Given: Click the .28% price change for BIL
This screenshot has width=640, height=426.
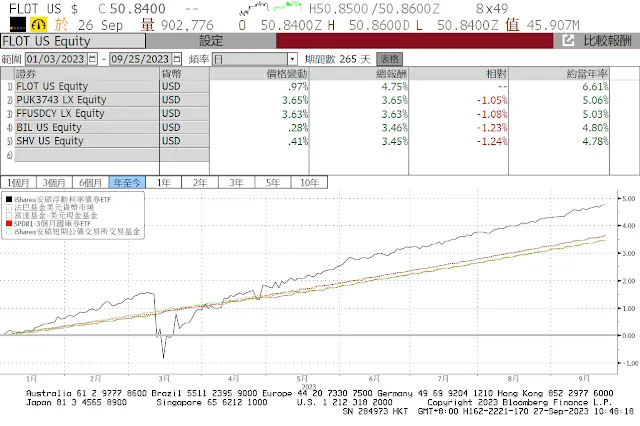Looking at the screenshot, I should pyautogui.click(x=298, y=128).
